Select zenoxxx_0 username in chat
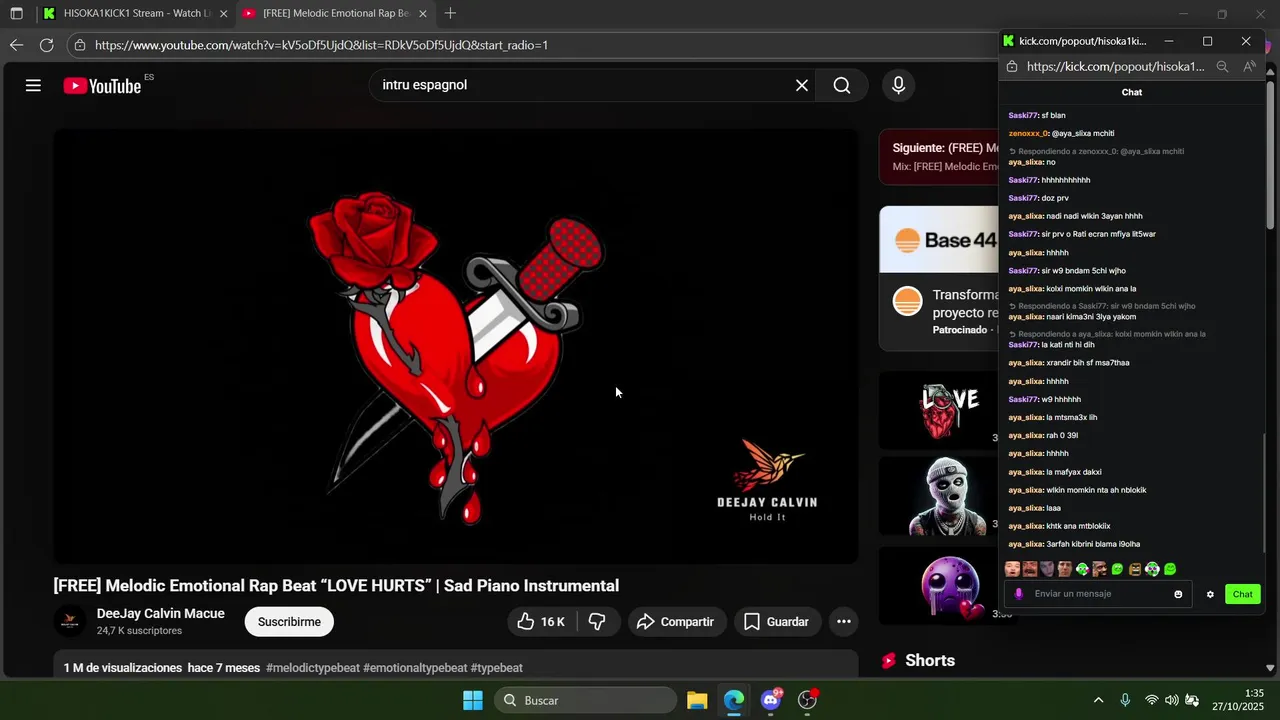The image size is (1280, 720). click(x=1028, y=133)
